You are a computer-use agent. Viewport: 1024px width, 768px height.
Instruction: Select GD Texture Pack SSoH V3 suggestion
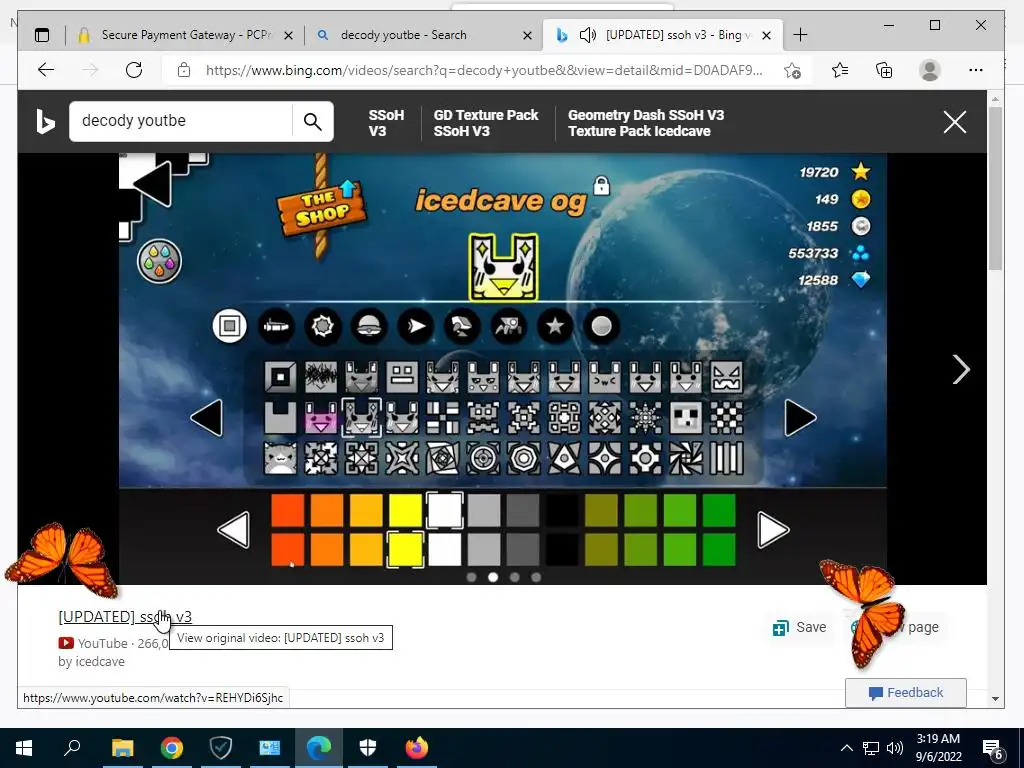486,123
